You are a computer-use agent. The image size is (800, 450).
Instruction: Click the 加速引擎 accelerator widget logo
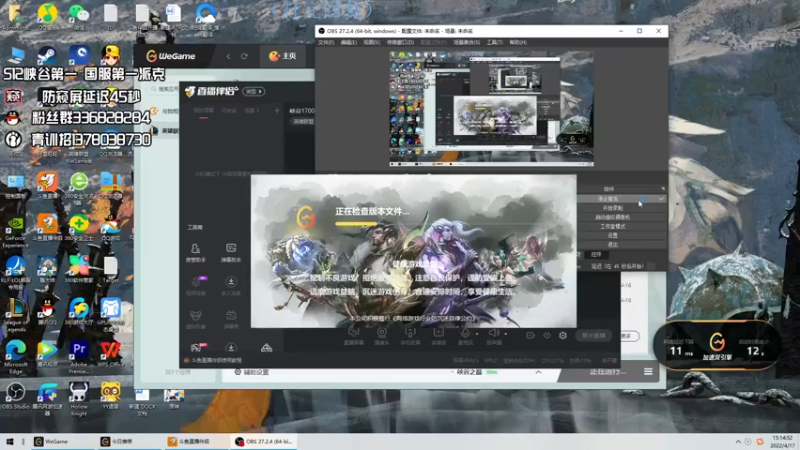point(717,342)
